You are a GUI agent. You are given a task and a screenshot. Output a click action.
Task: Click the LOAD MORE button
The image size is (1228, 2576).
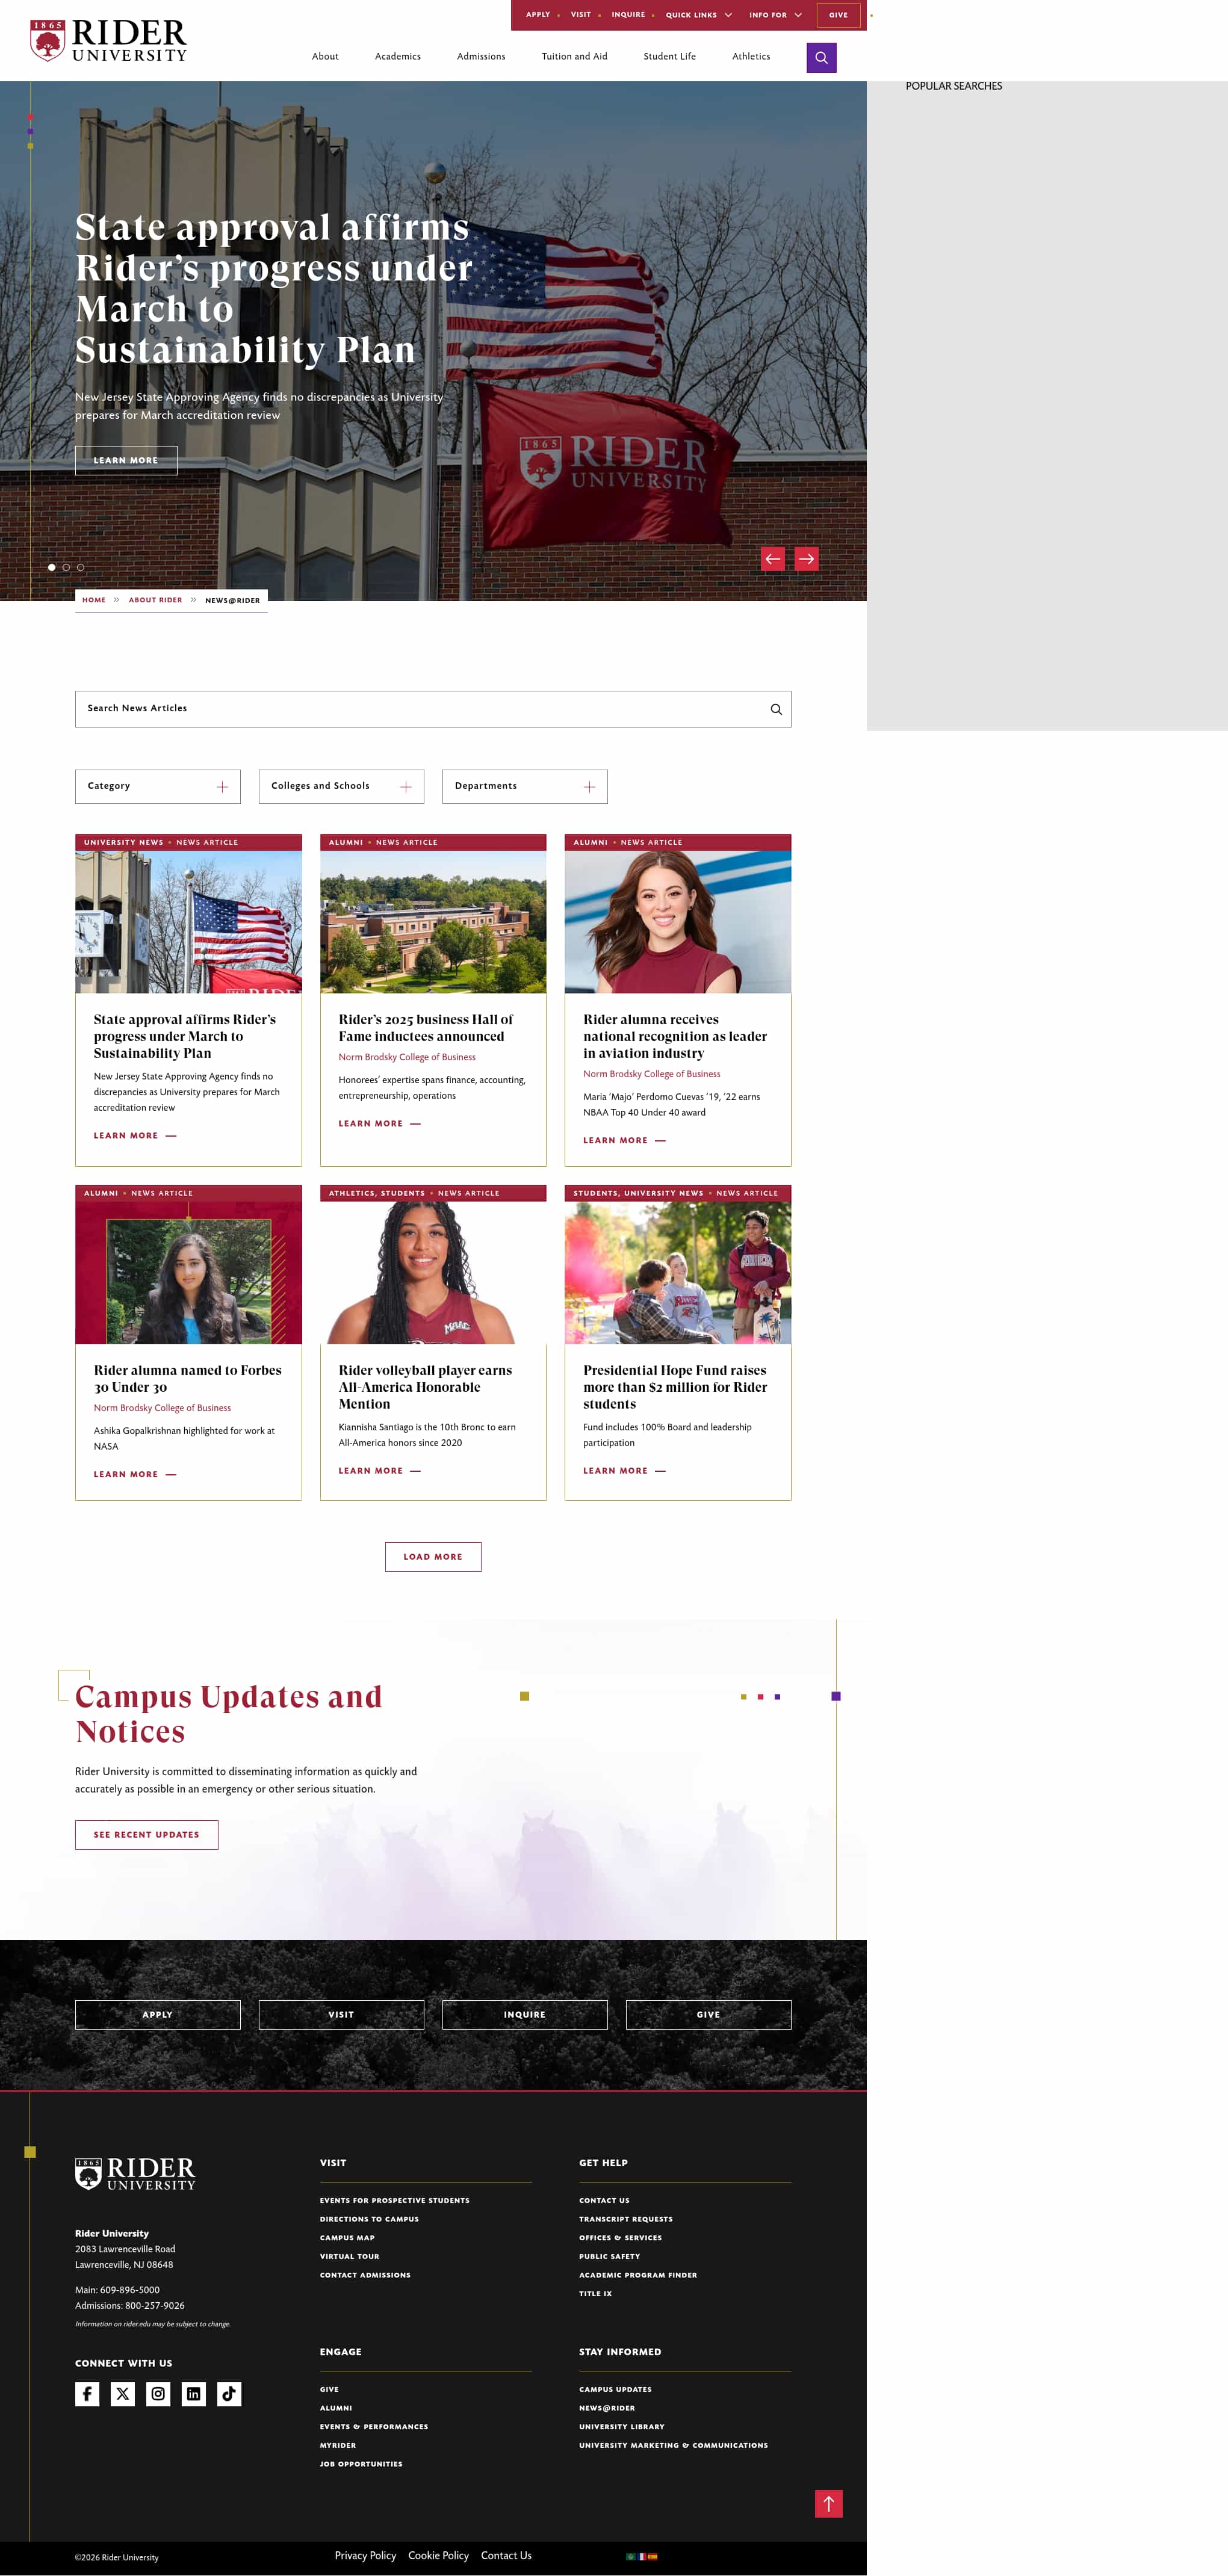[433, 1556]
